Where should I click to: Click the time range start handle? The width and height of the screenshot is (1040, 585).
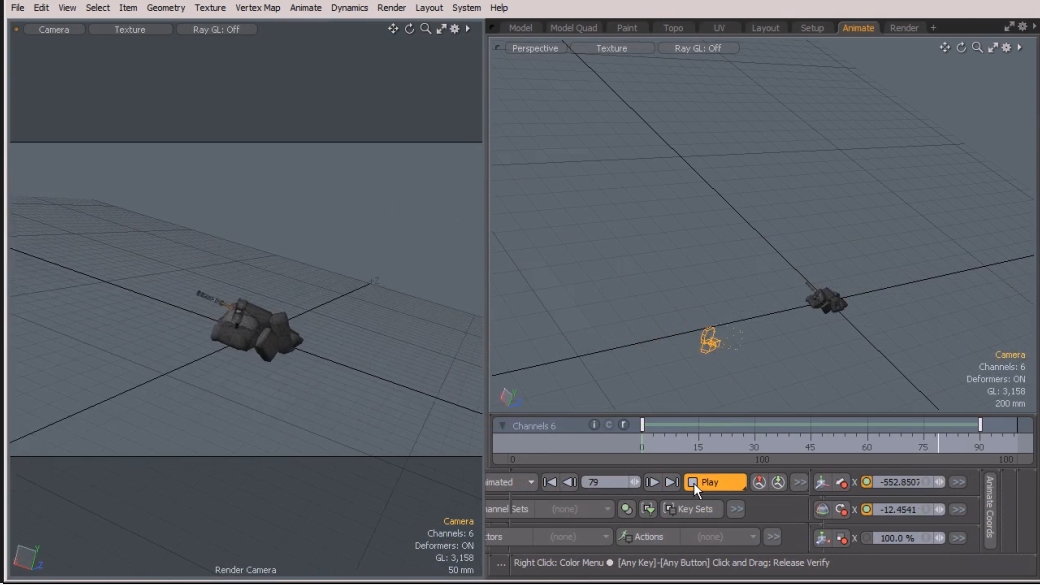pos(642,424)
